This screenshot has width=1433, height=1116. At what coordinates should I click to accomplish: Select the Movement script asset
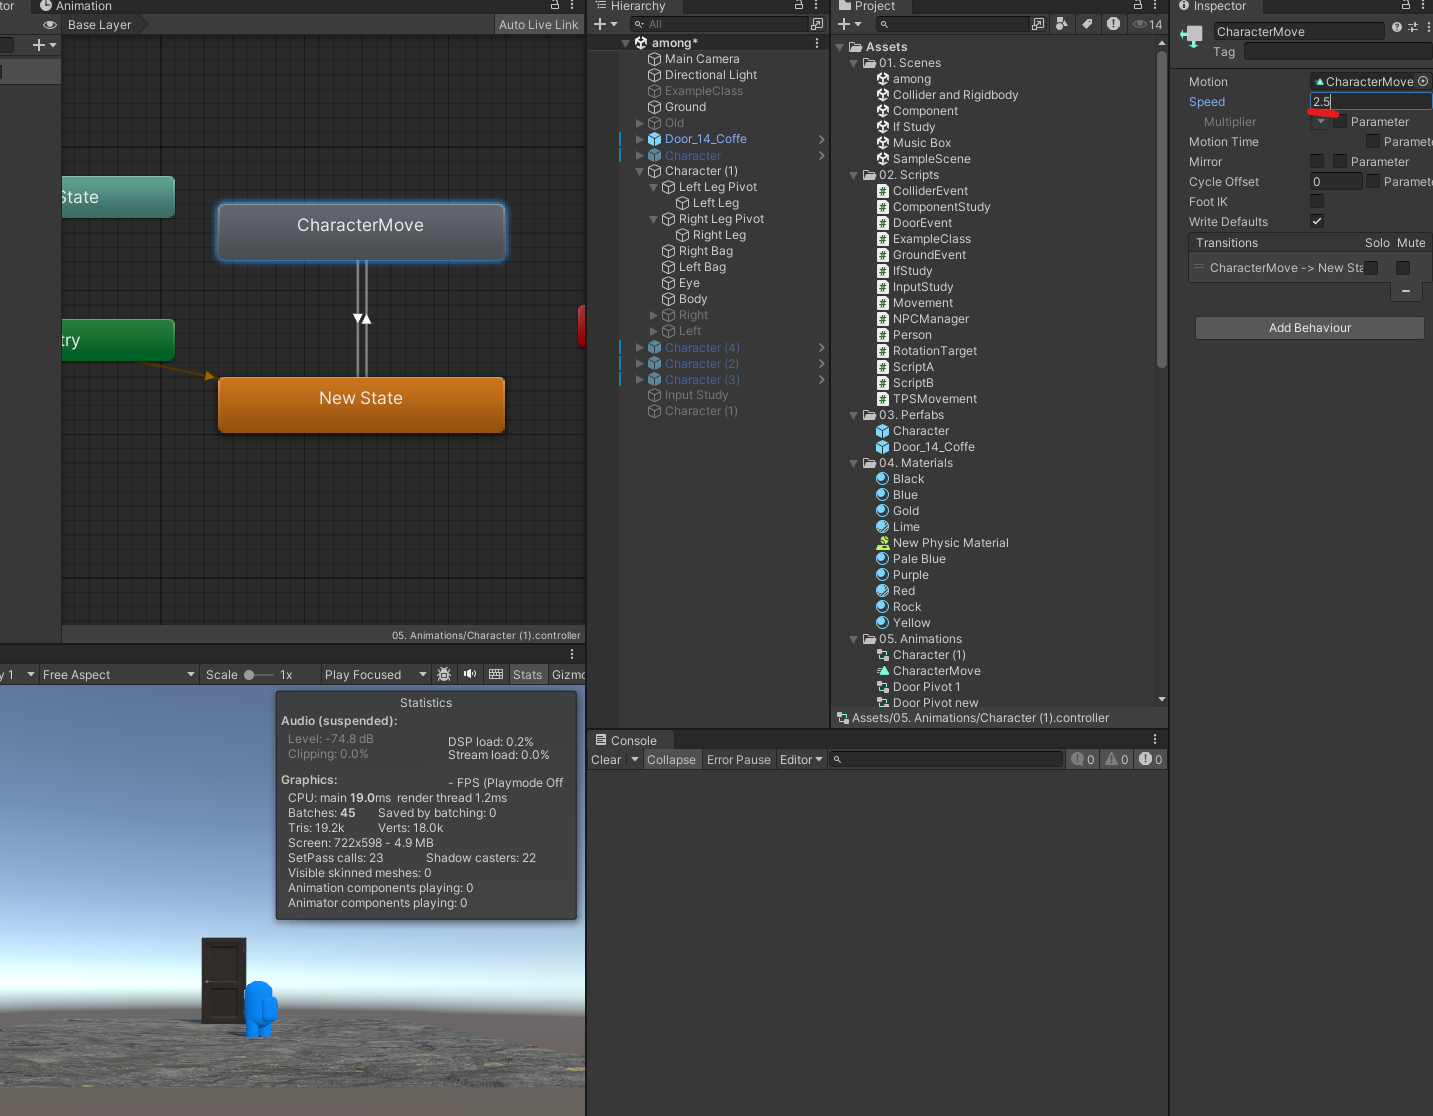922,303
